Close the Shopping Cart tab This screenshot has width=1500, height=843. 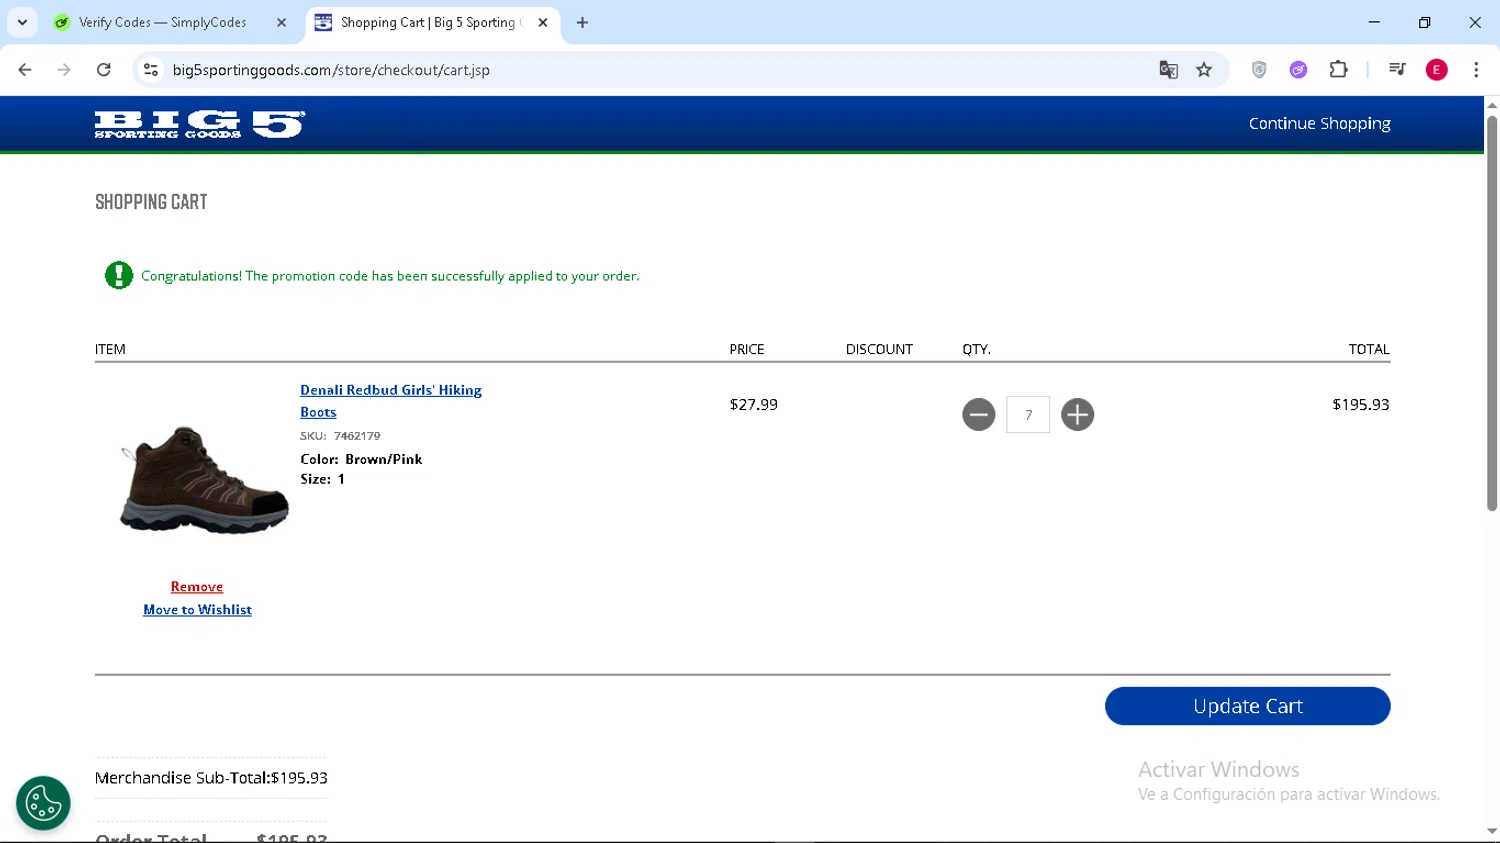point(543,22)
